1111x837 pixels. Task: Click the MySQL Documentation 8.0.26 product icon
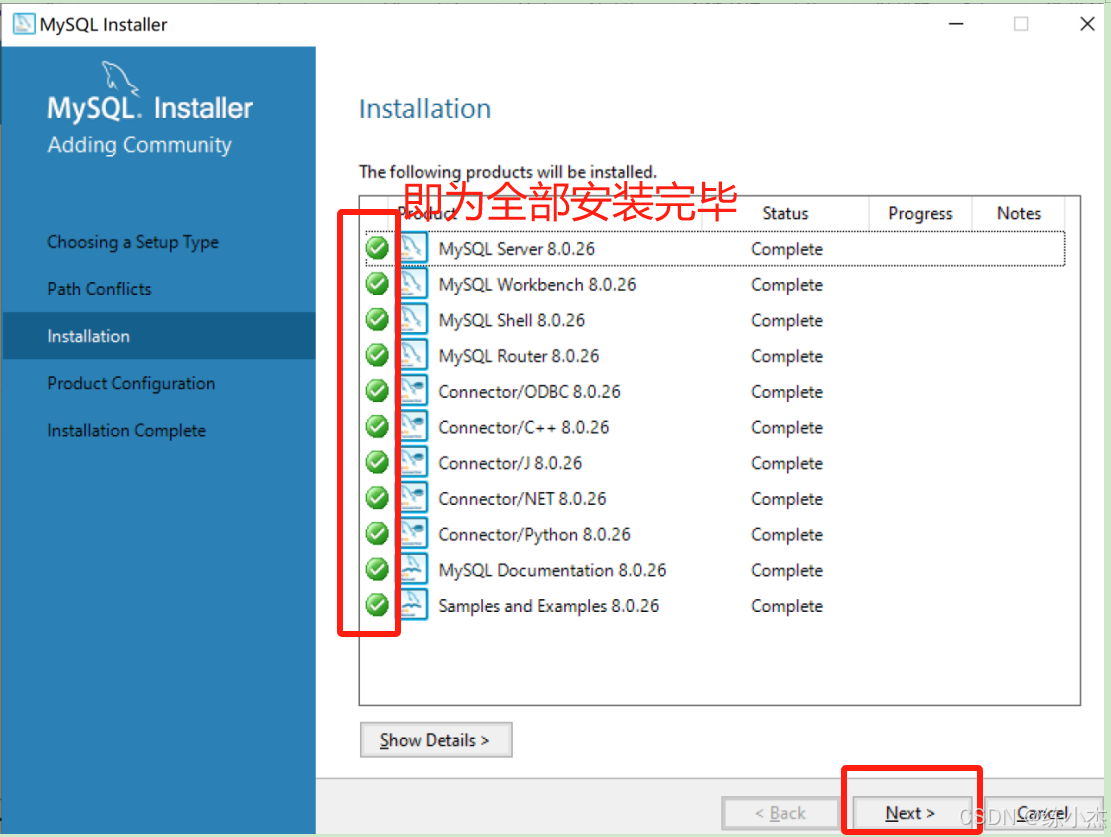coord(414,570)
